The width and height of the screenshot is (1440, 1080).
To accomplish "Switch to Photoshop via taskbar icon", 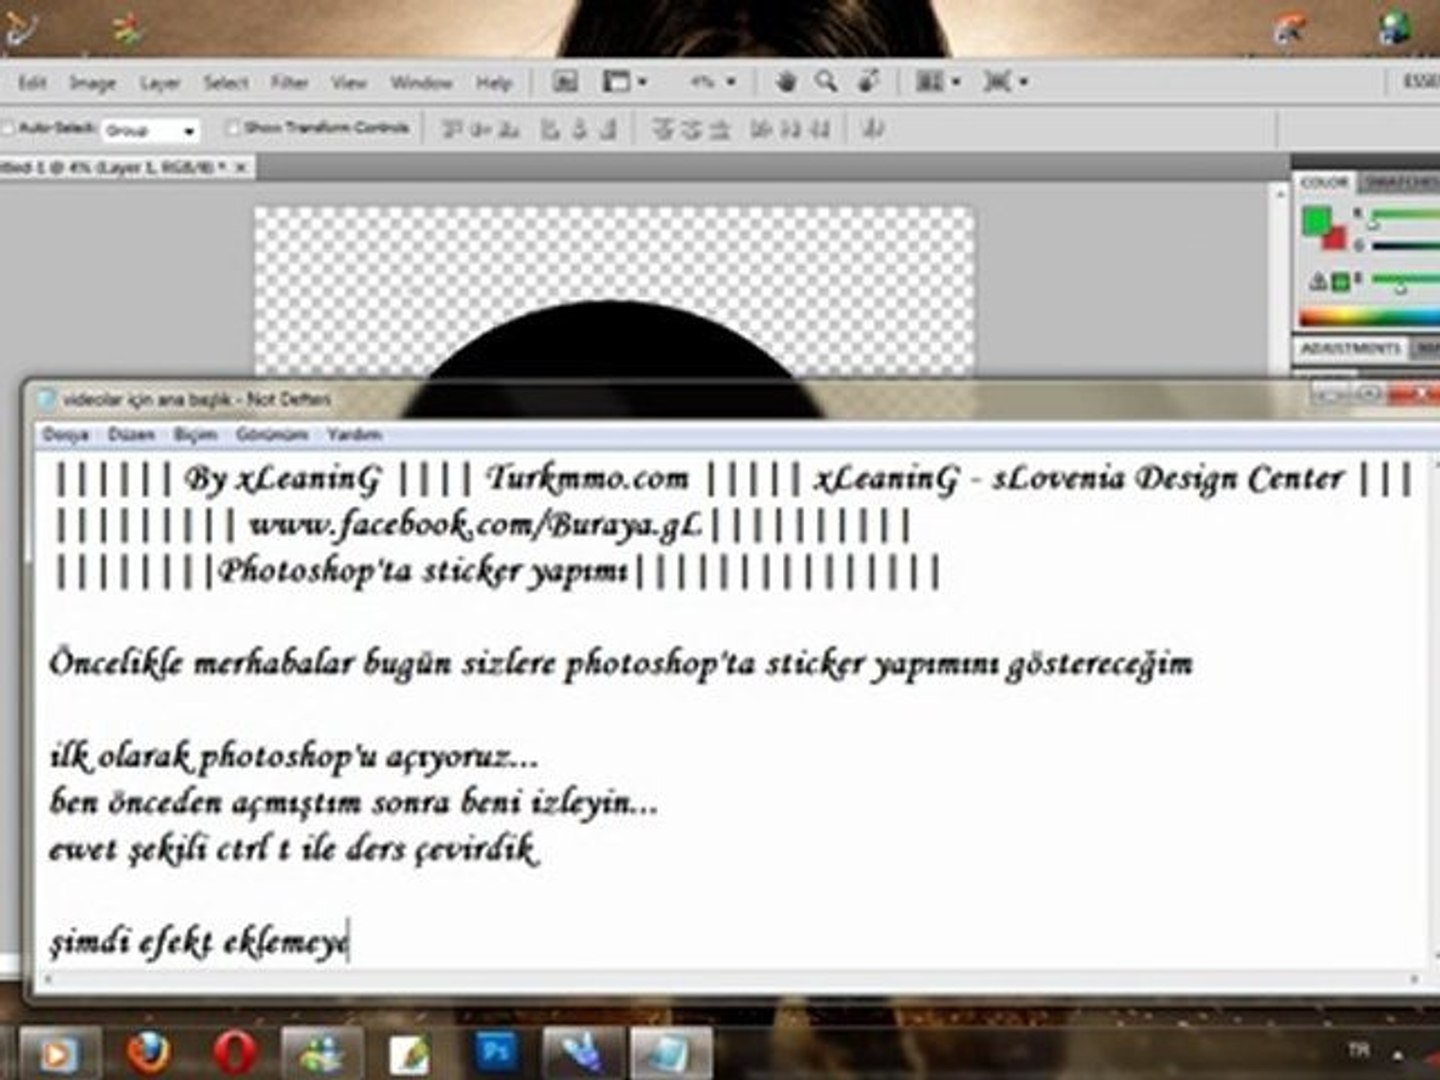I will 495,1052.
